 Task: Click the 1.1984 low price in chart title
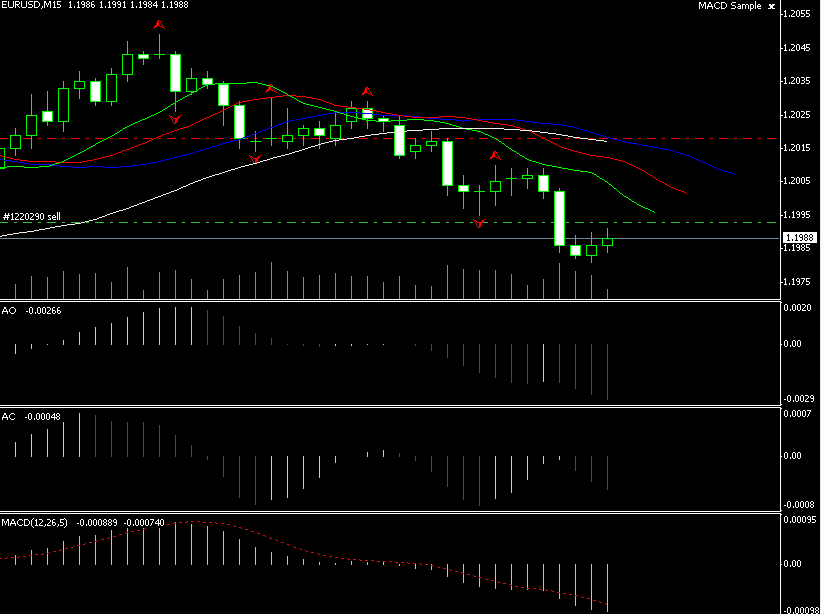pos(143,5)
